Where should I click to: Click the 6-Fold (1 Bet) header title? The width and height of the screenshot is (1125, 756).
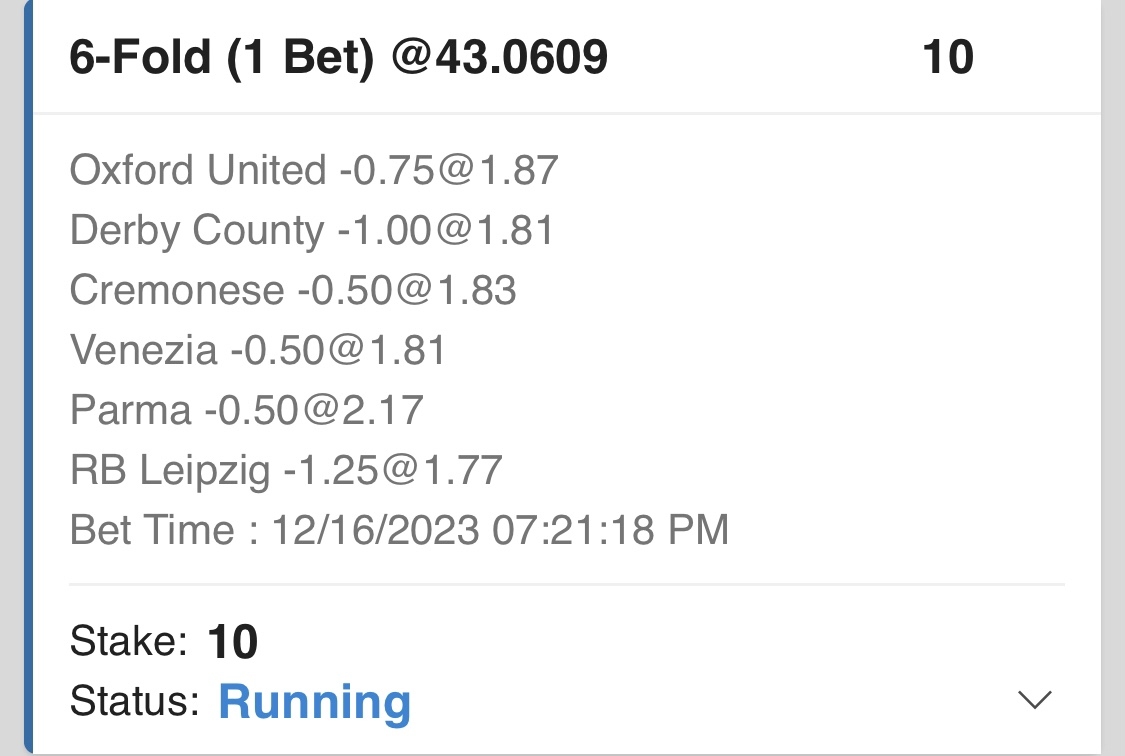click(x=222, y=58)
